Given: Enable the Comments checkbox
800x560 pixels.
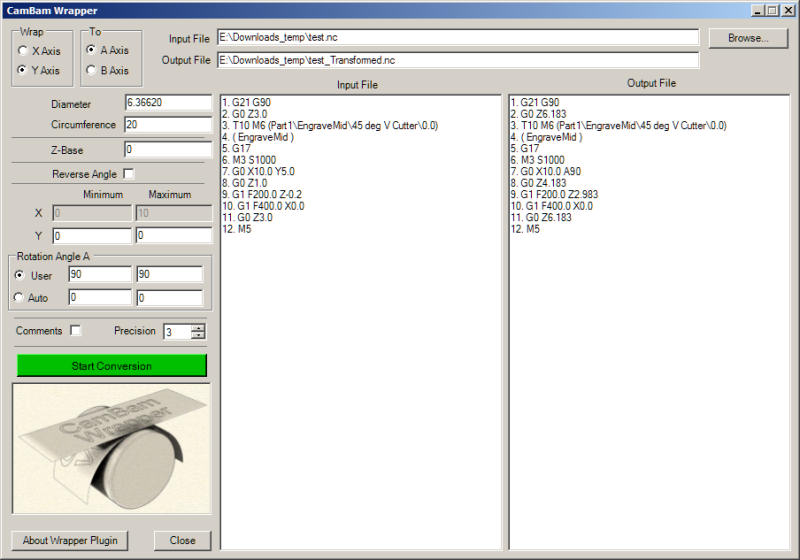Looking at the screenshot, I should [x=76, y=330].
